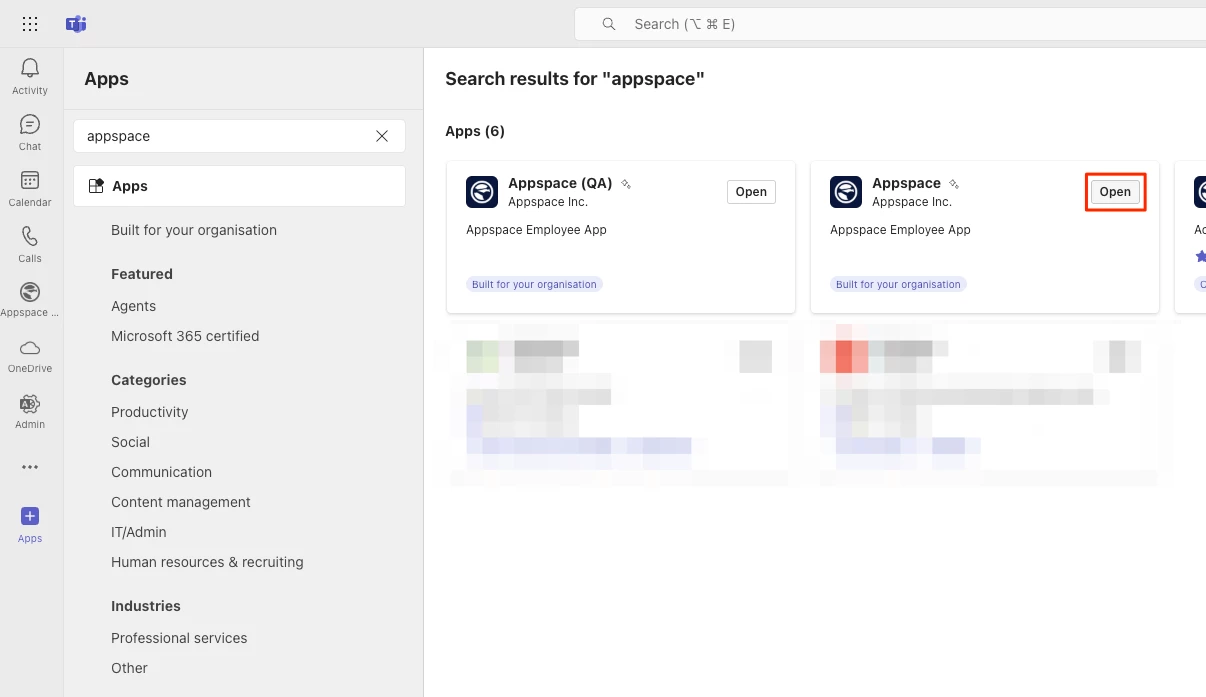
Task: Open OneDrive from the sidebar
Action: tap(30, 355)
